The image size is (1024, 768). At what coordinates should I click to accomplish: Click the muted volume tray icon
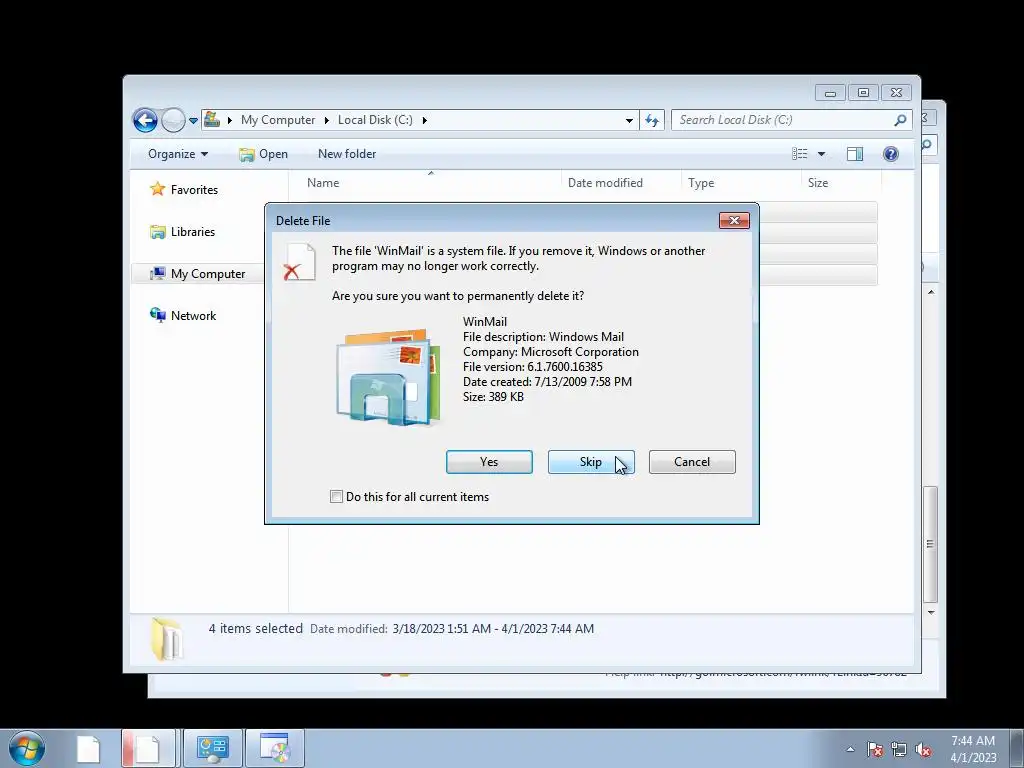(923, 749)
